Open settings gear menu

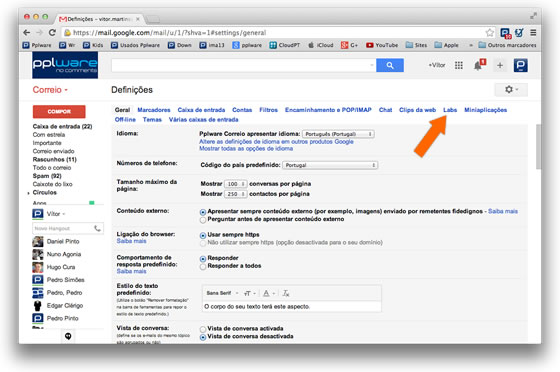(x=511, y=90)
